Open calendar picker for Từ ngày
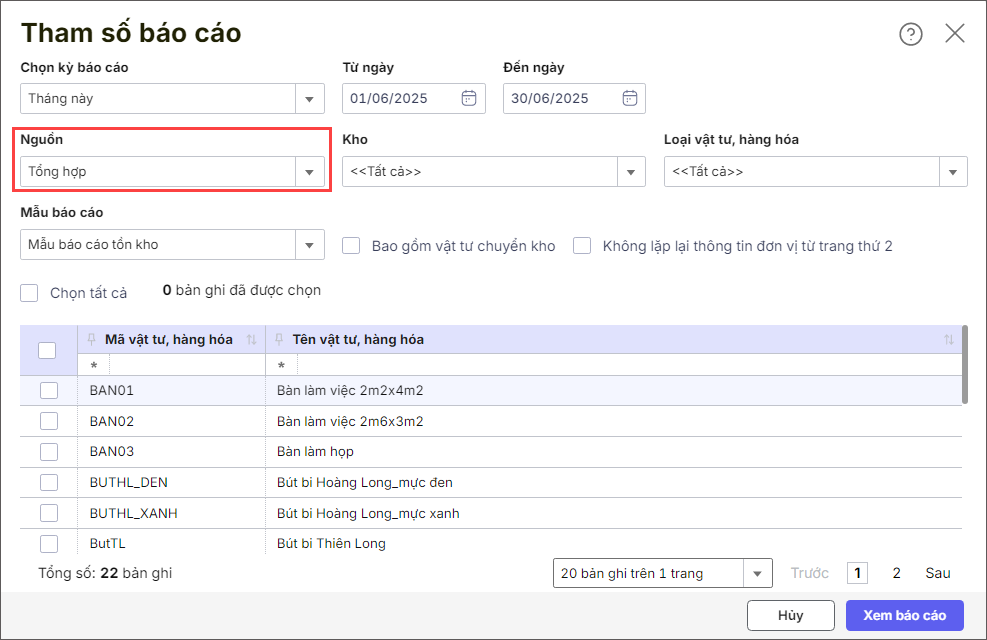The width and height of the screenshot is (987, 640). click(468, 98)
